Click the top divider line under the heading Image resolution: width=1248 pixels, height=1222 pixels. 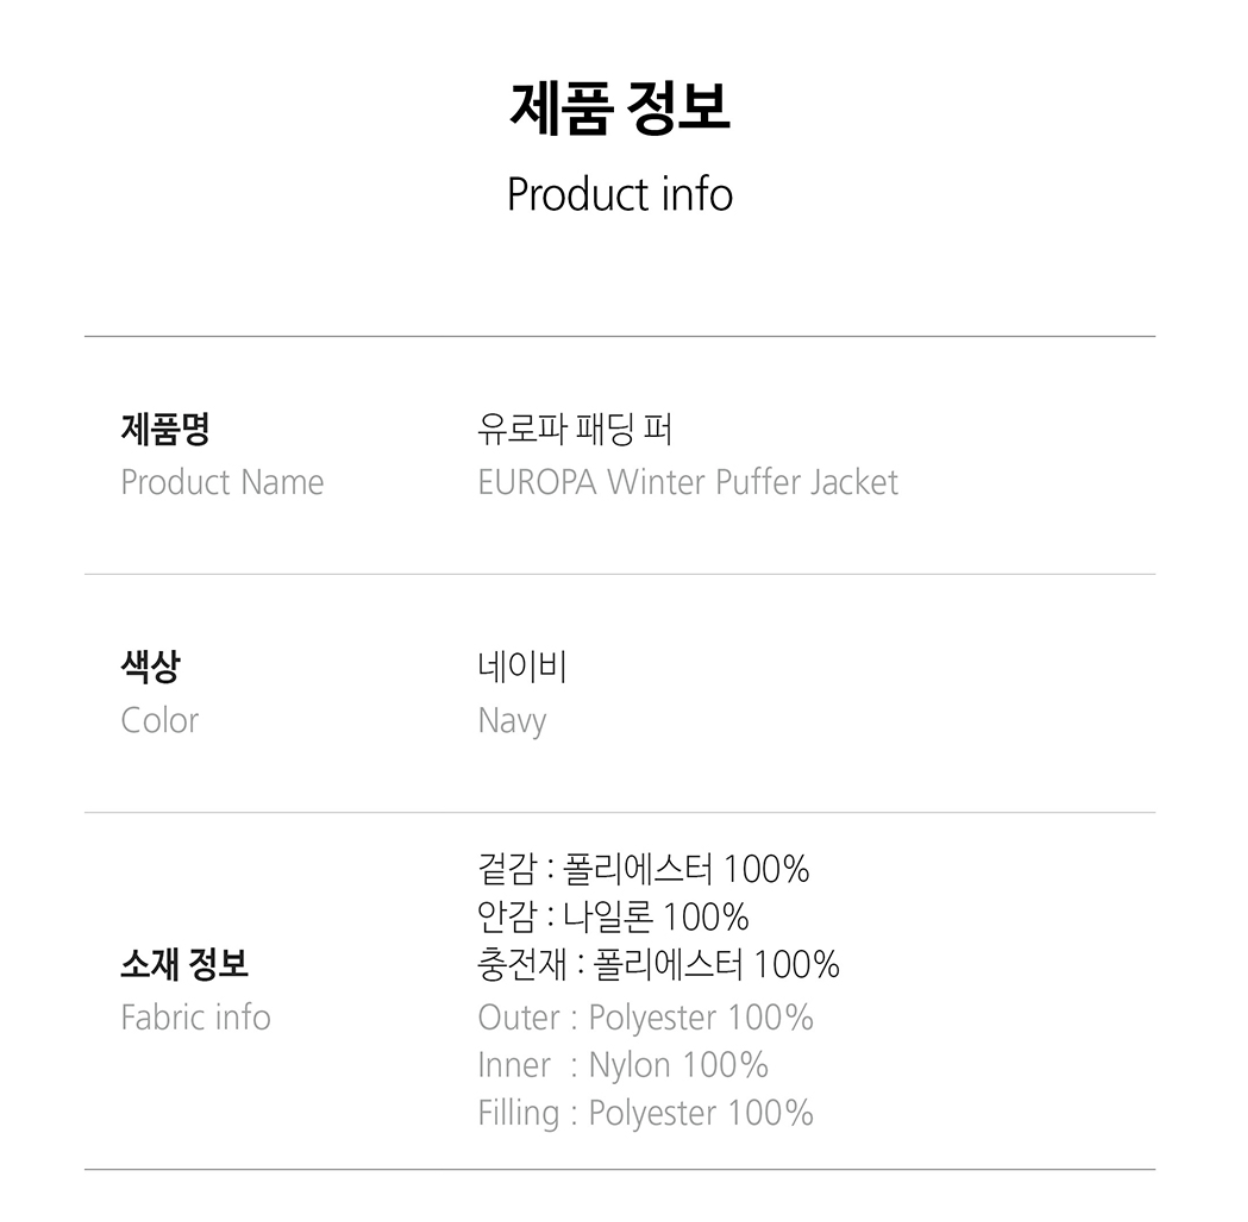pos(620,337)
